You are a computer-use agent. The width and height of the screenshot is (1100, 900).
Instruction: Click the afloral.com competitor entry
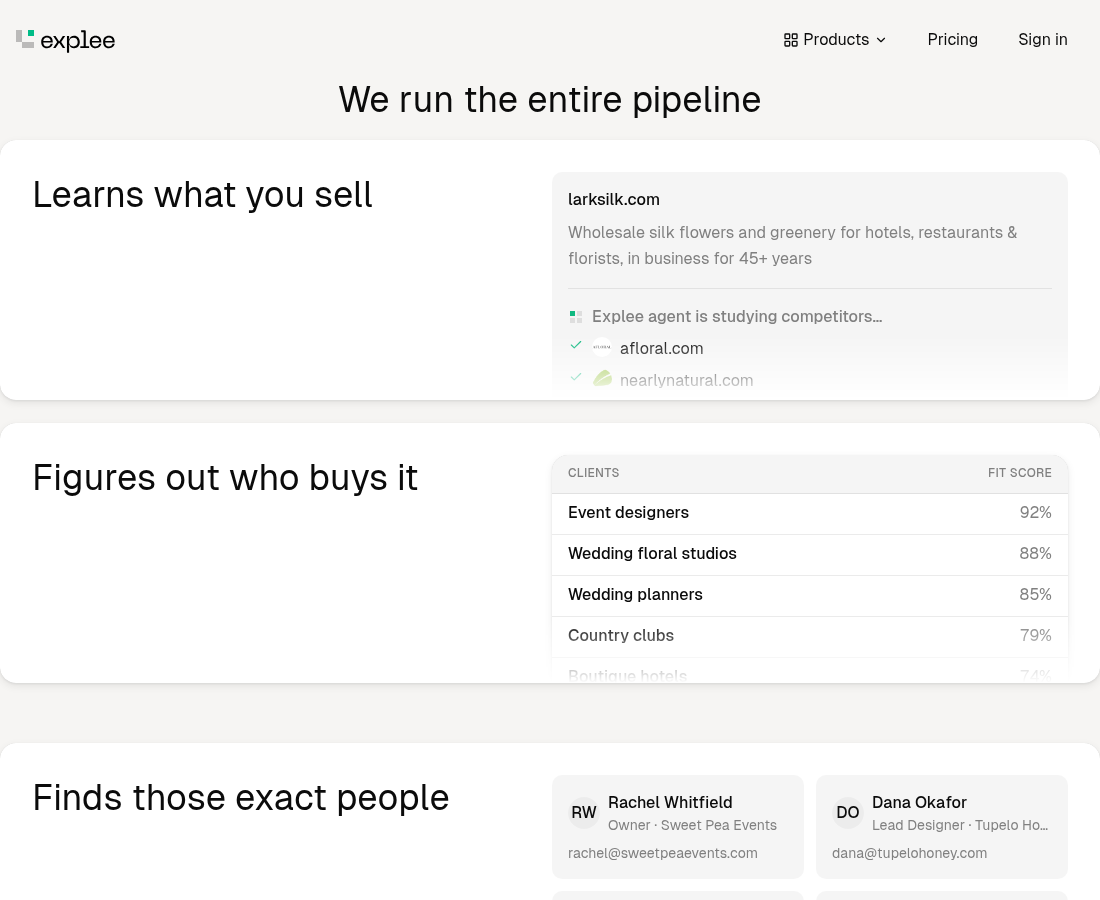pyautogui.click(x=662, y=349)
